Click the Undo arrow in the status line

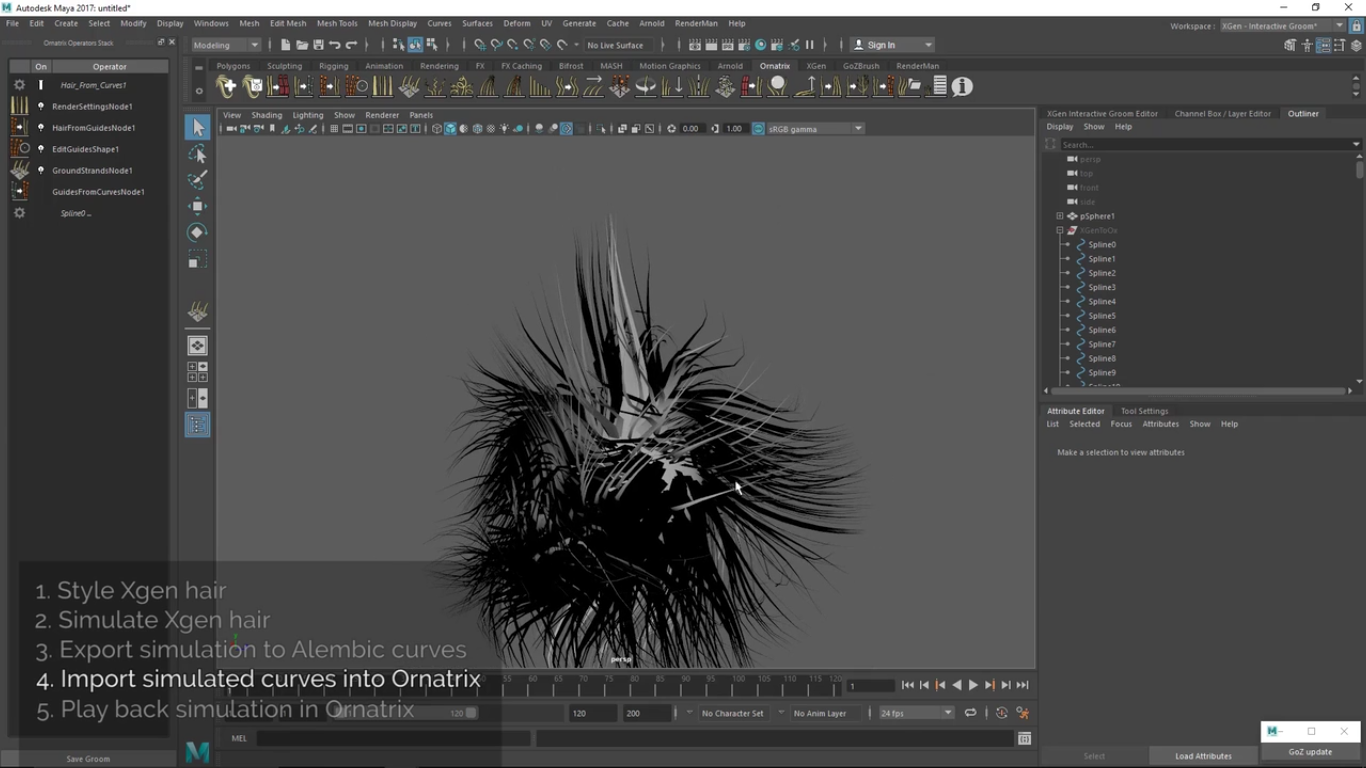pyautogui.click(x=335, y=45)
